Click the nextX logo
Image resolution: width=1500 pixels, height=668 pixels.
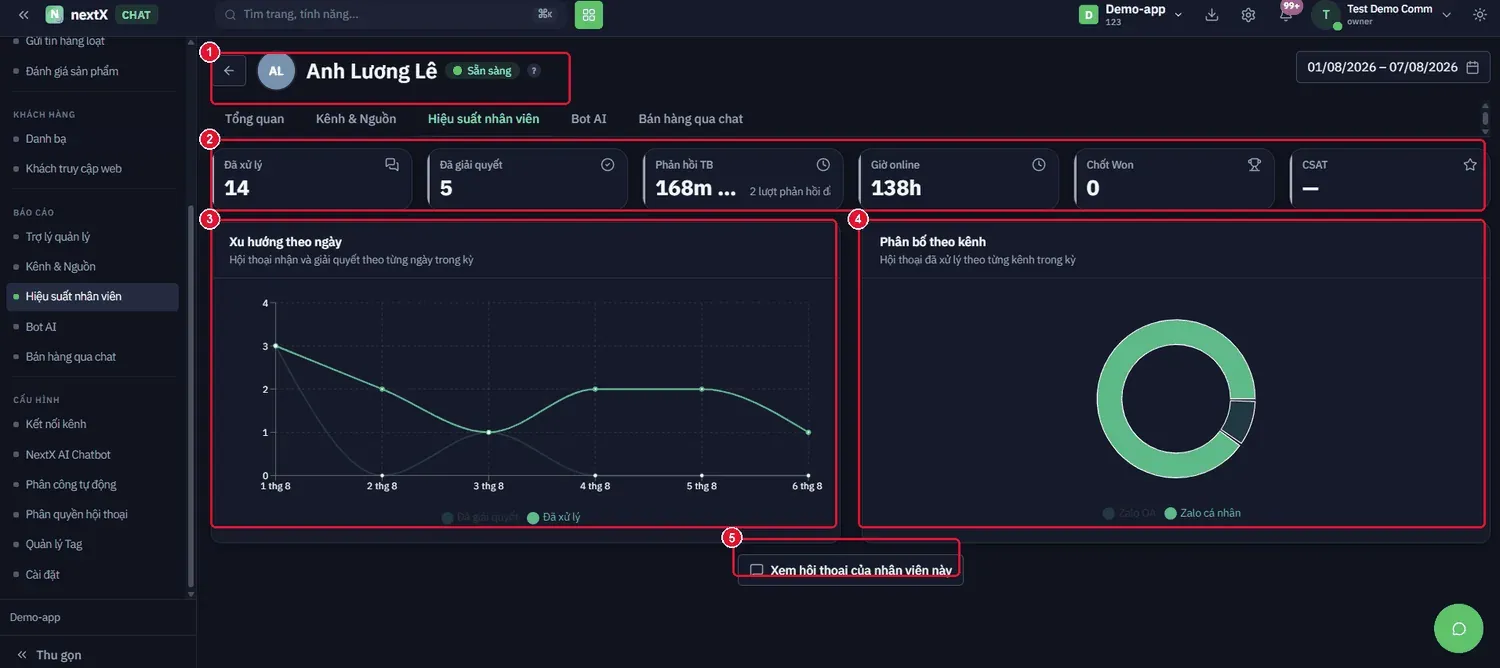[77, 15]
